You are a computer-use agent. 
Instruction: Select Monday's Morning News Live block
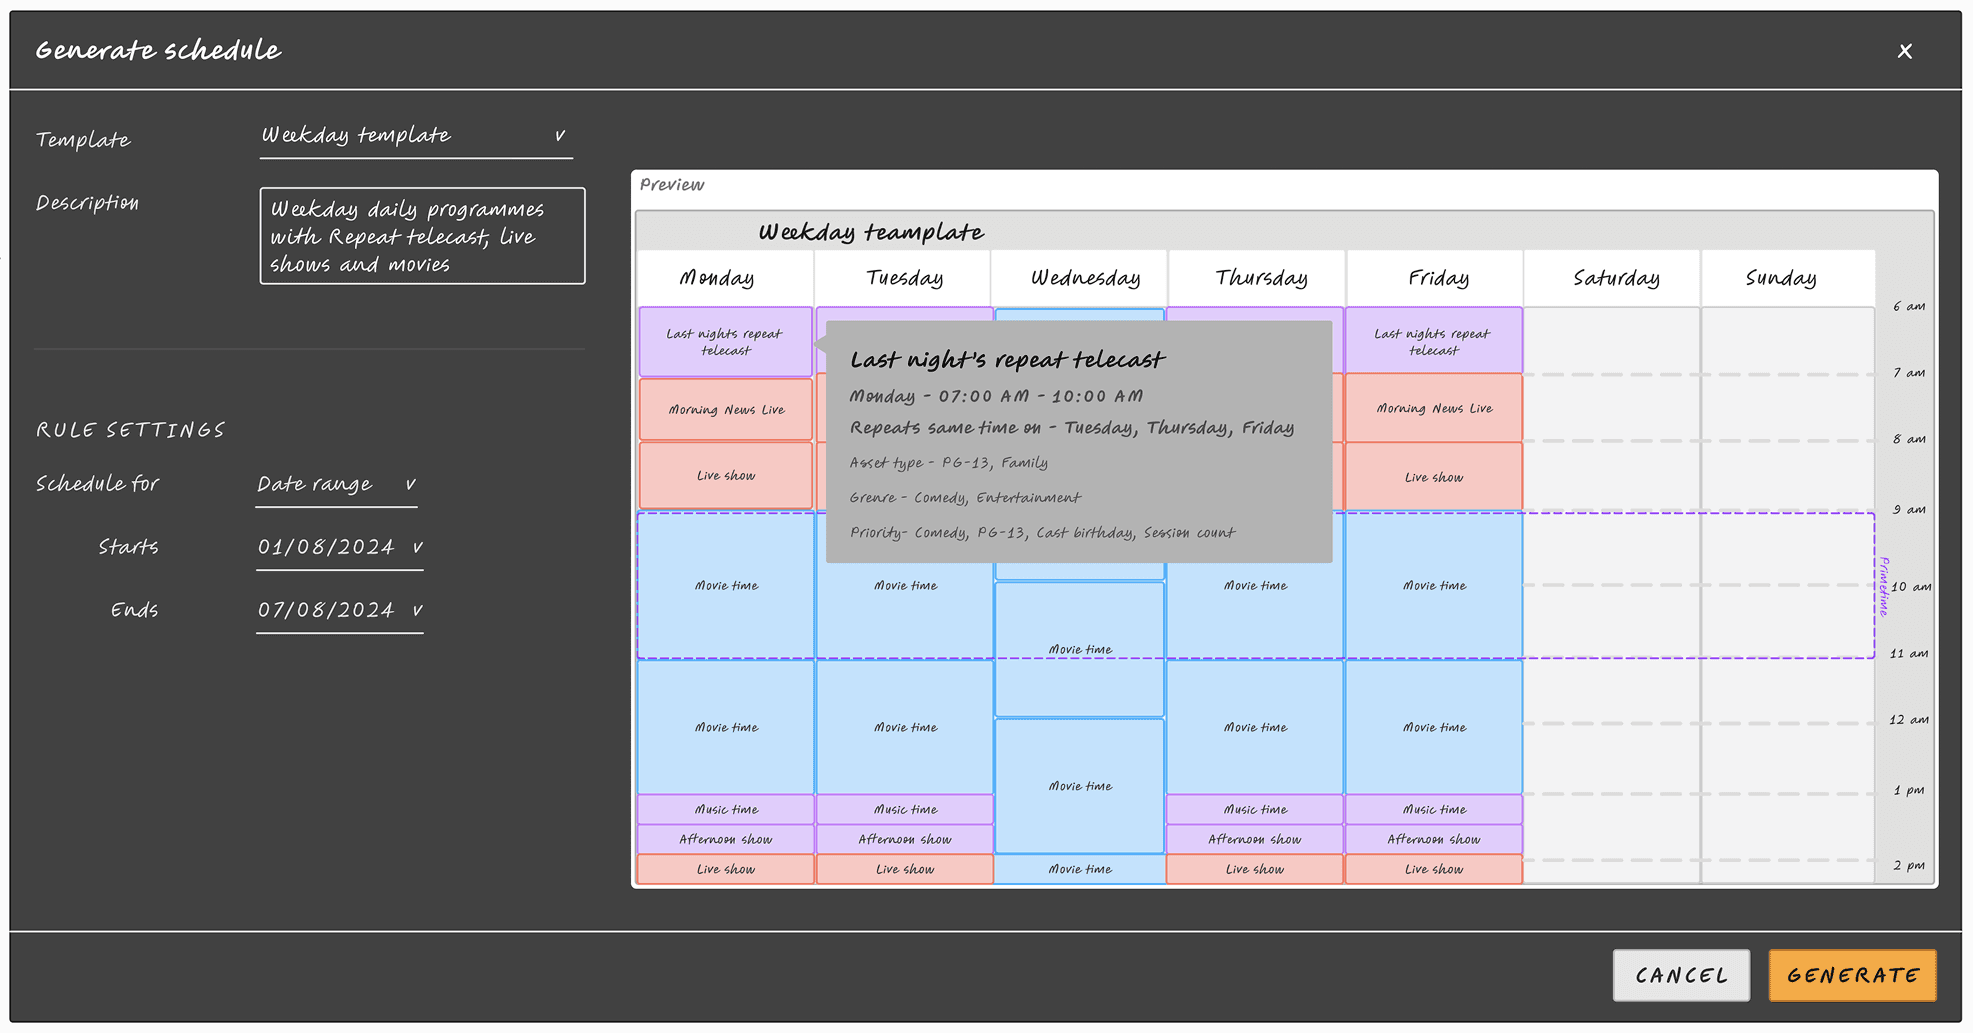click(725, 410)
